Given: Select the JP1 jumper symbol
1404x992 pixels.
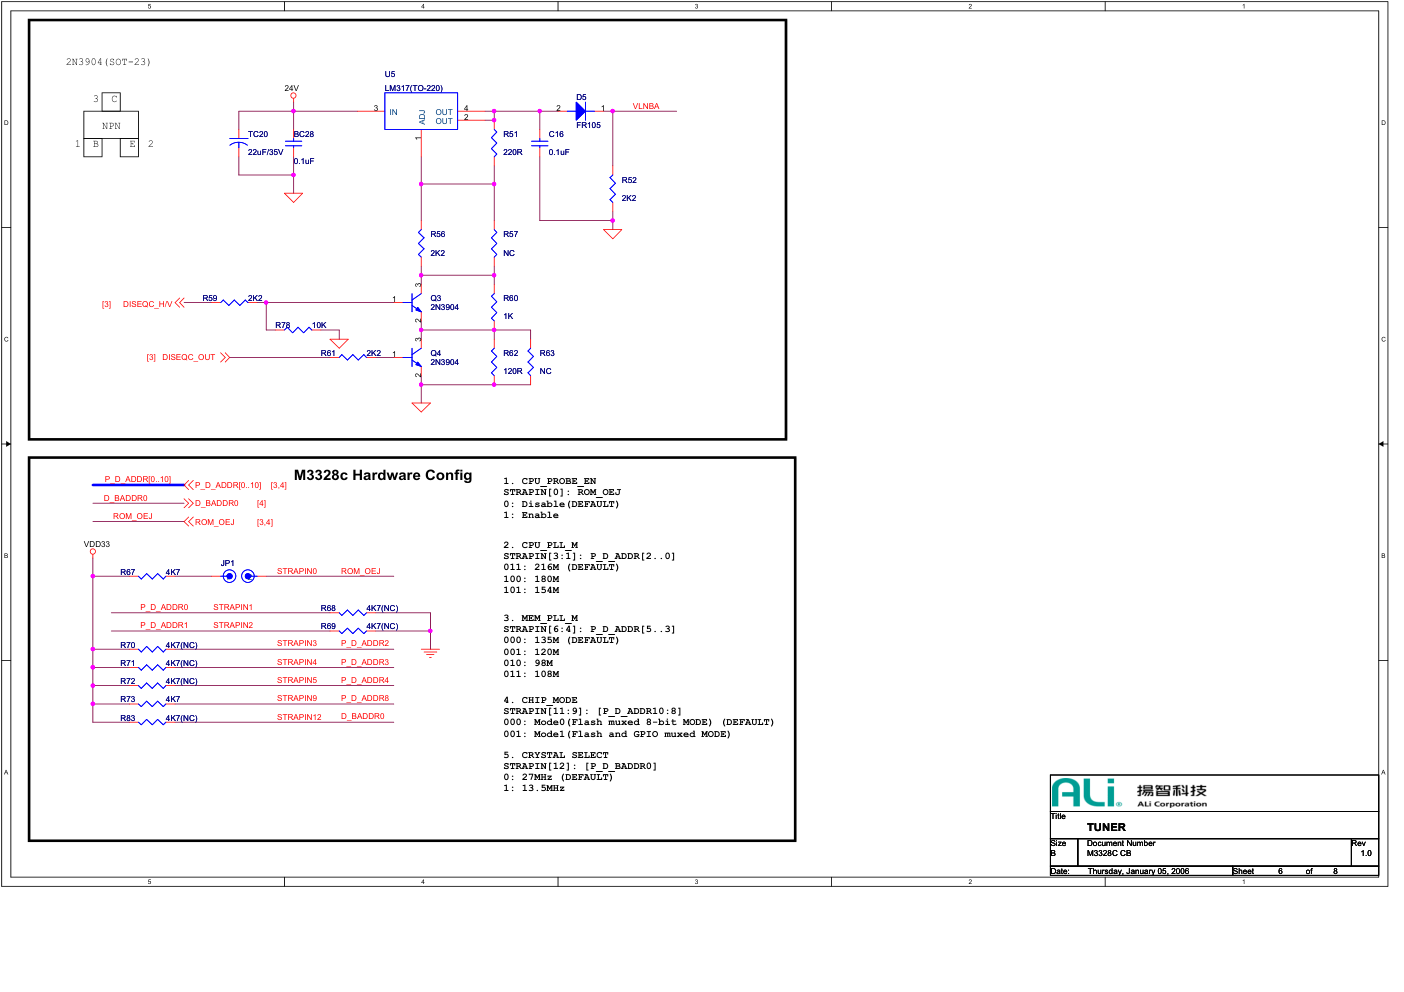Looking at the screenshot, I should (238, 576).
